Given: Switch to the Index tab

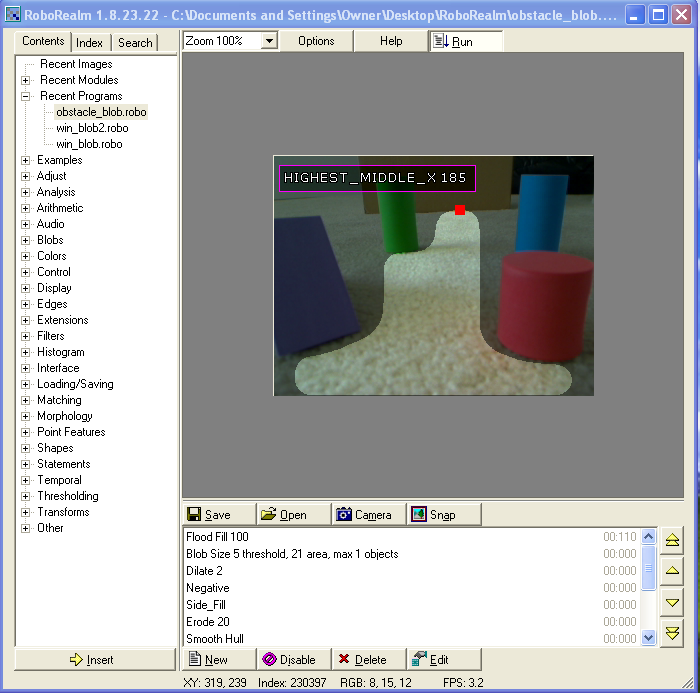Looking at the screenshot, I should pos(89,43).
